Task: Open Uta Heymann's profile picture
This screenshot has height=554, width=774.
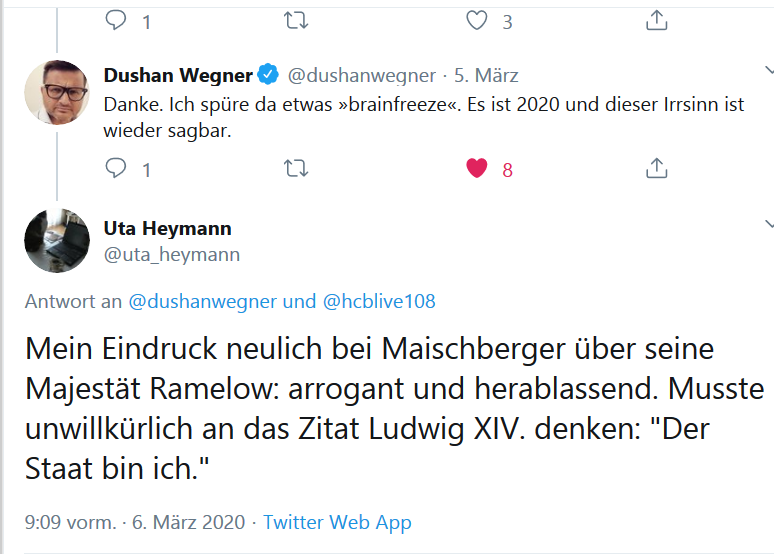Action: click(56, 241)
